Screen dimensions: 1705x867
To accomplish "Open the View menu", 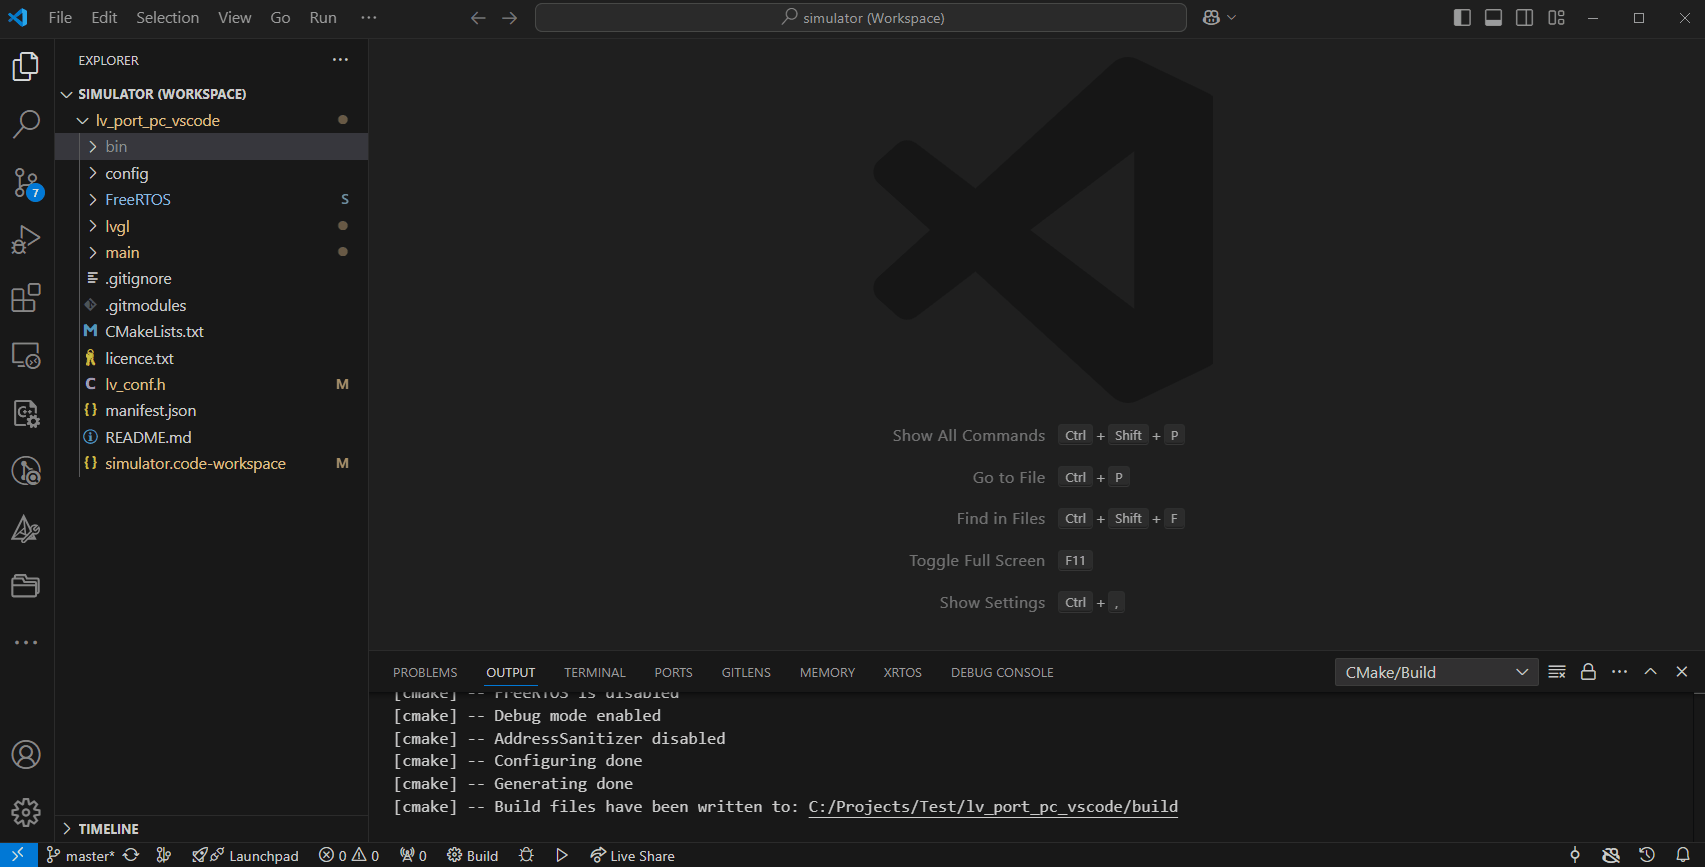I will pos(235,18).
